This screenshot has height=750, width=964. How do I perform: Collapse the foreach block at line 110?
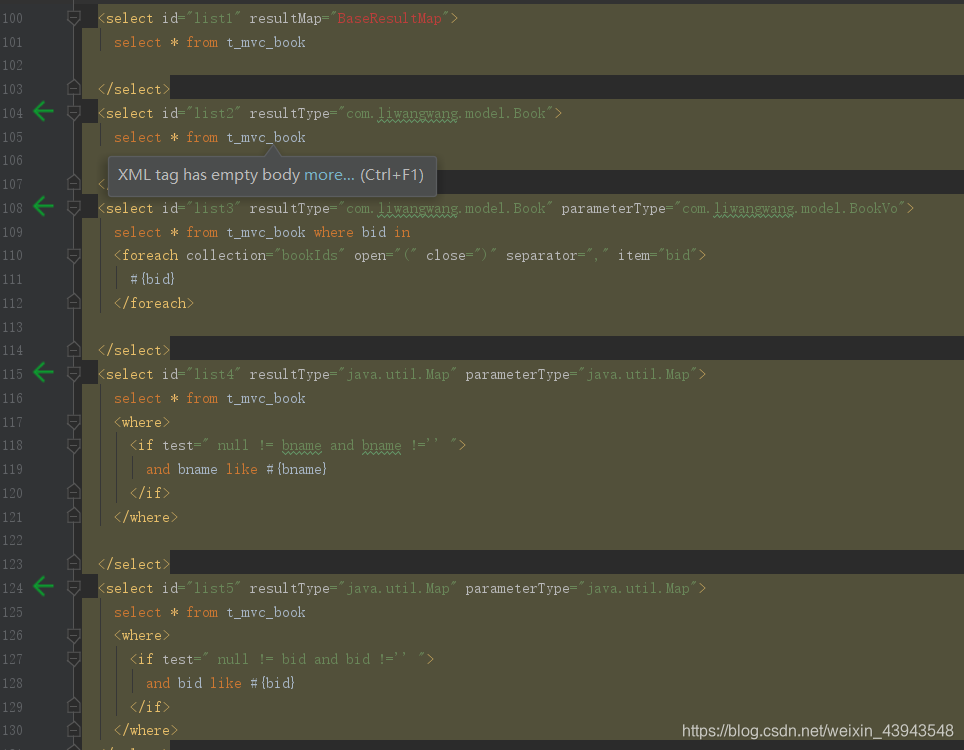click(x=73, y=255)
